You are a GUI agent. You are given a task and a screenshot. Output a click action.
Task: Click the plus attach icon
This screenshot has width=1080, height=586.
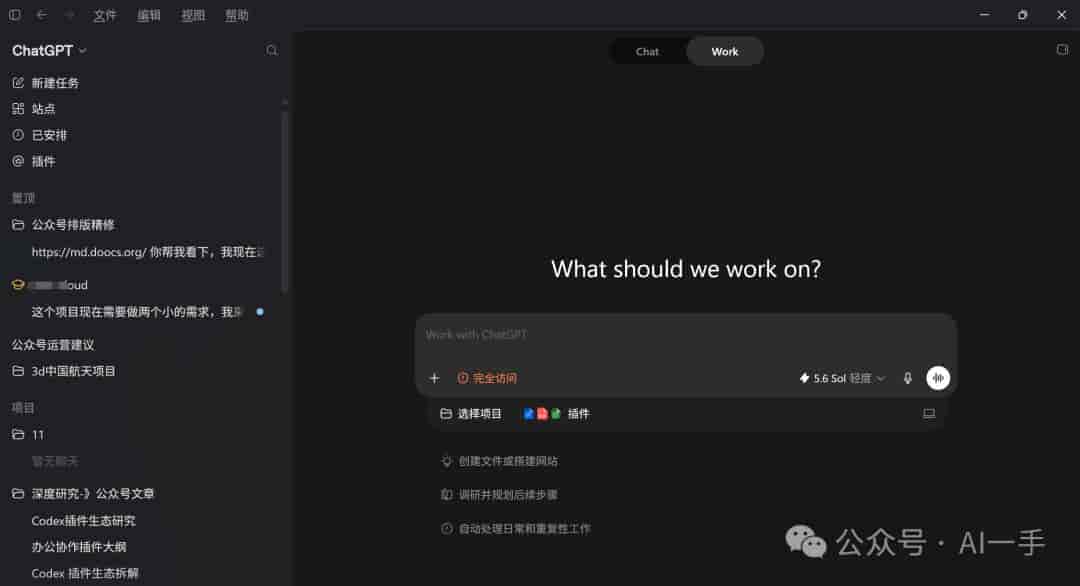point(434,378)
